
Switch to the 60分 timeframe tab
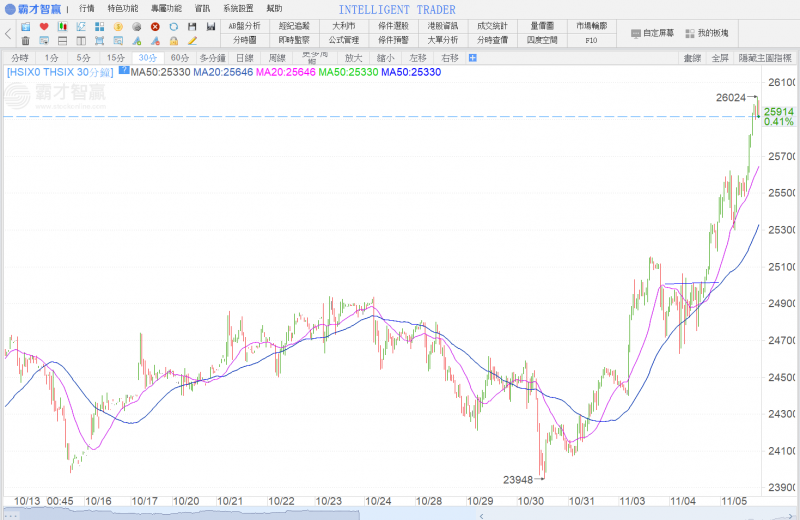[180, 58]
